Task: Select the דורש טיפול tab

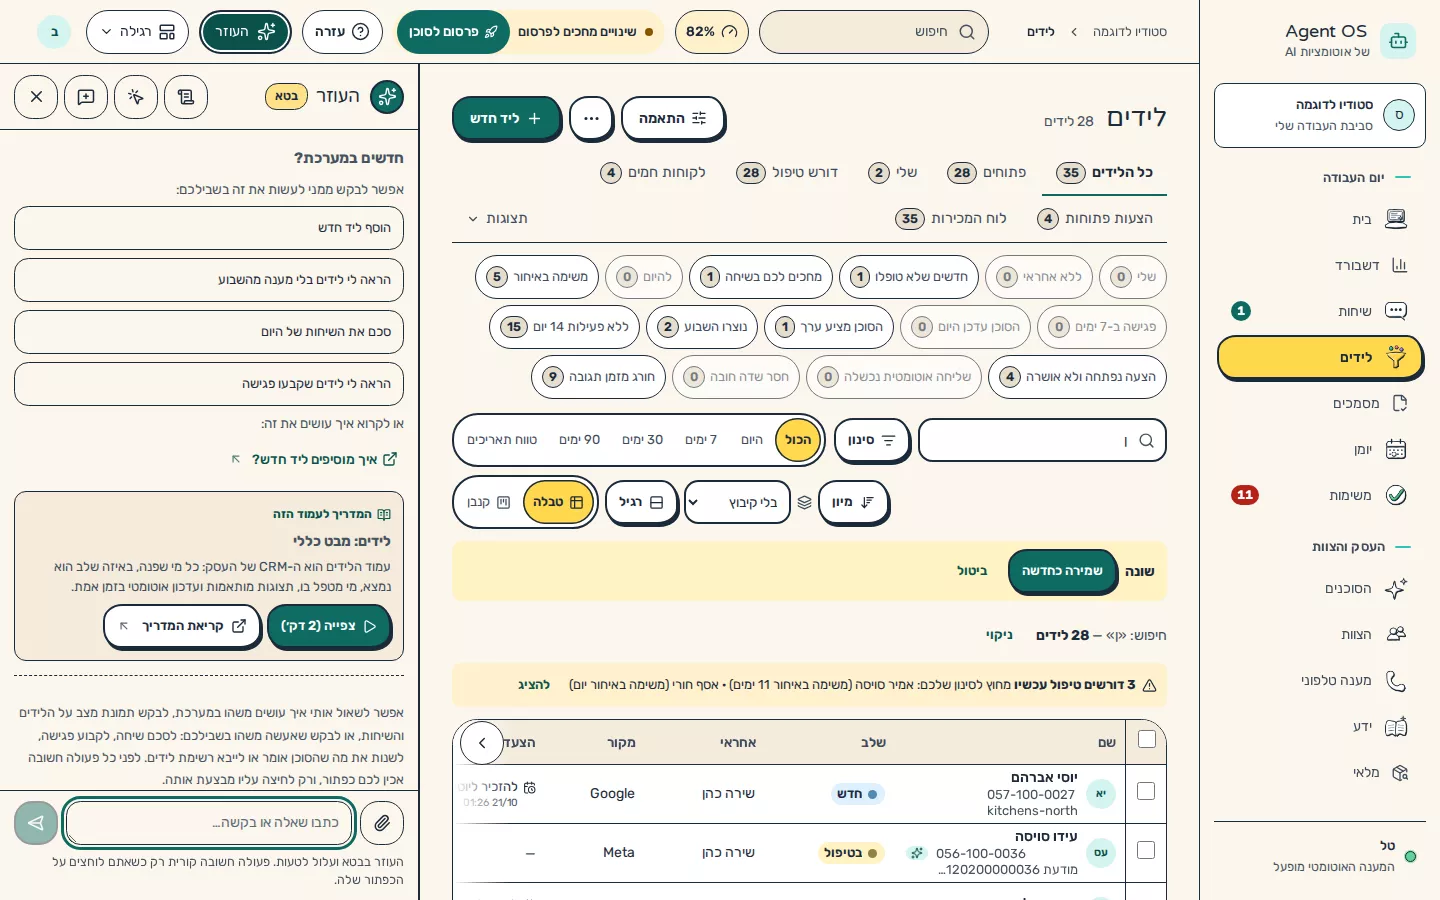Action: [x=787, y=172]
